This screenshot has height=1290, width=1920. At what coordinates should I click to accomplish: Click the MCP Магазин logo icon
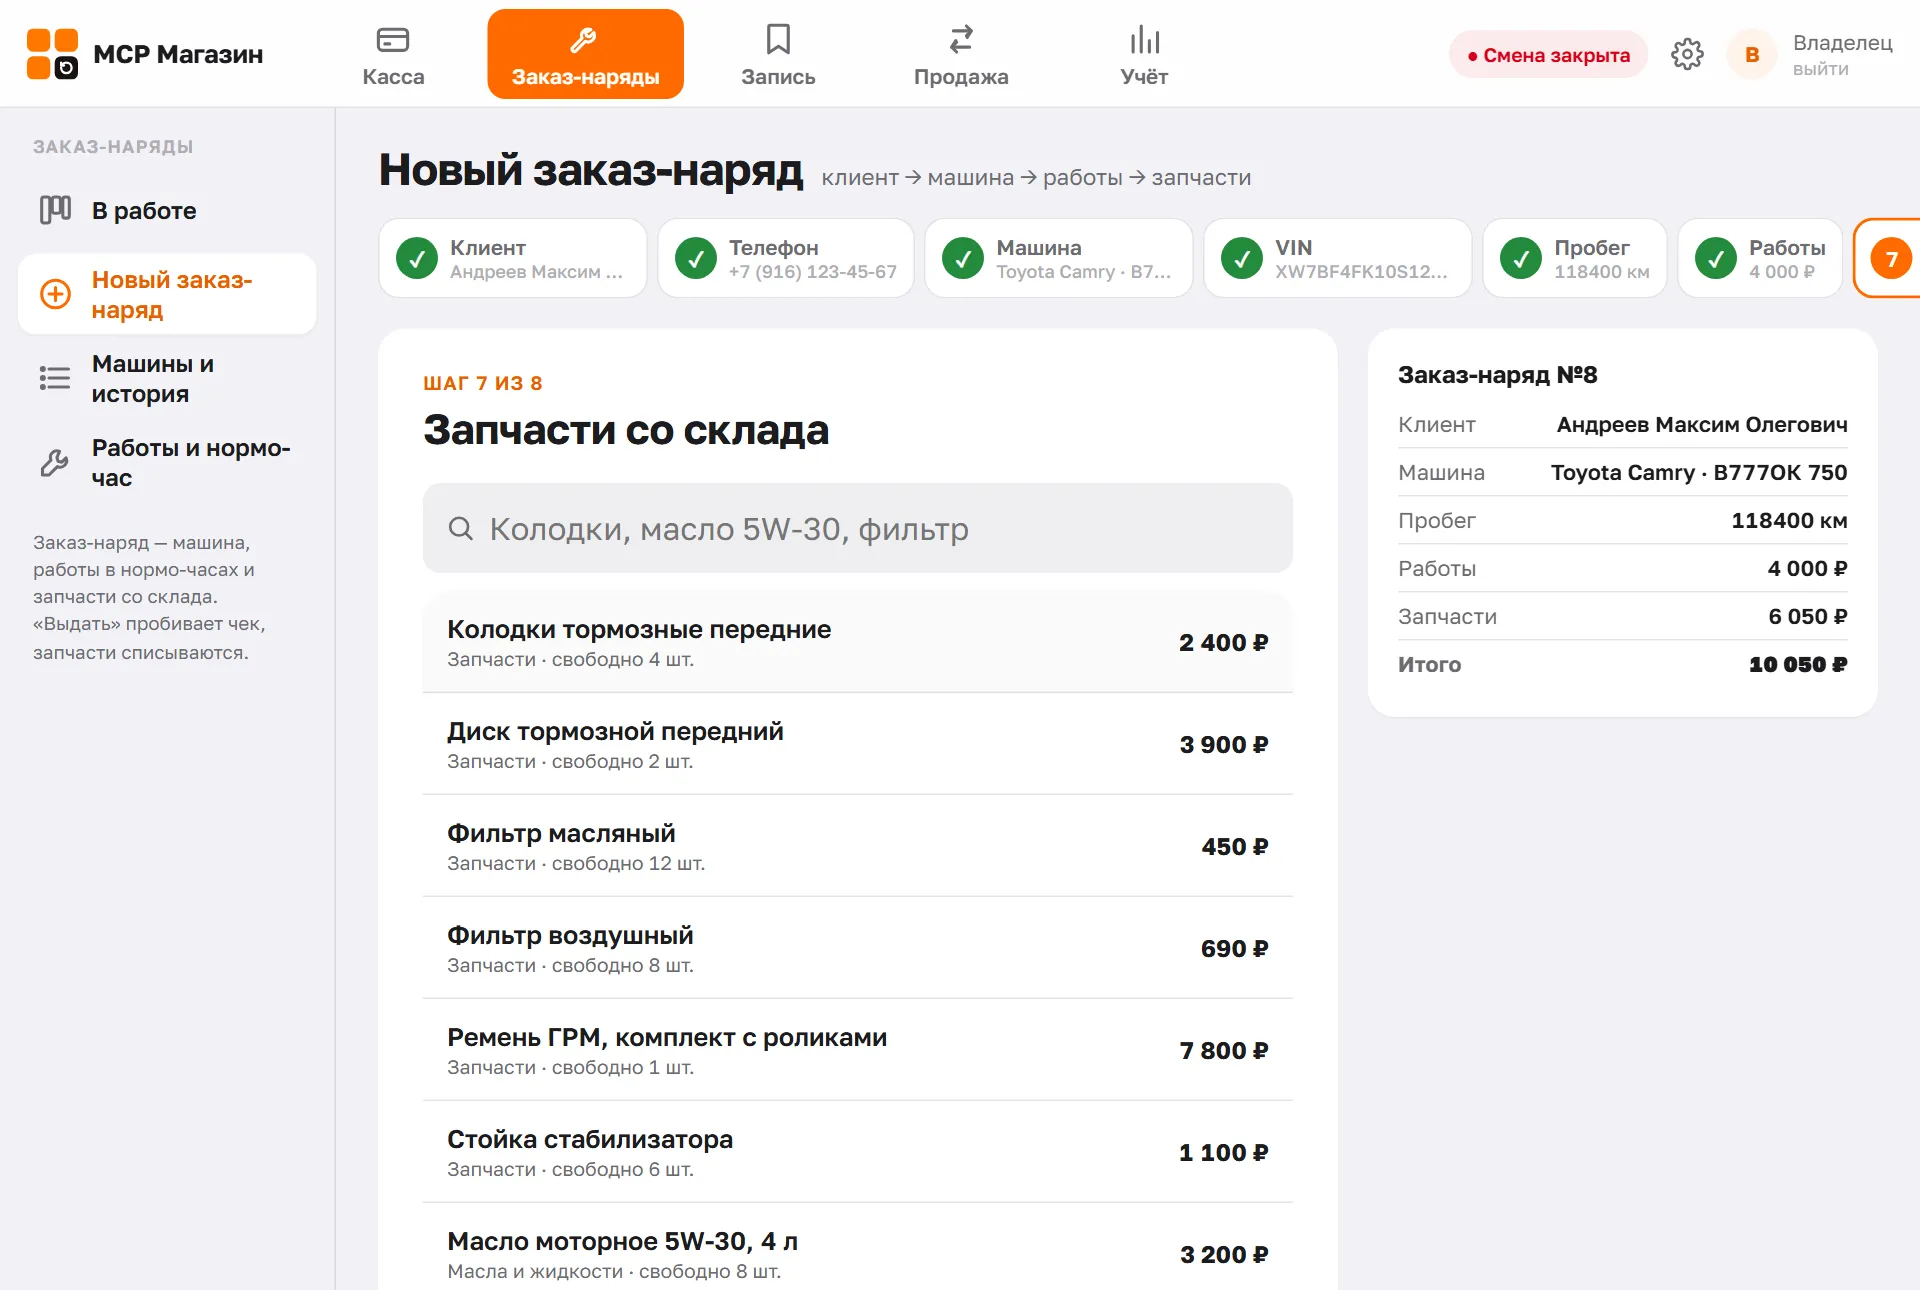(x=52, y=54)
